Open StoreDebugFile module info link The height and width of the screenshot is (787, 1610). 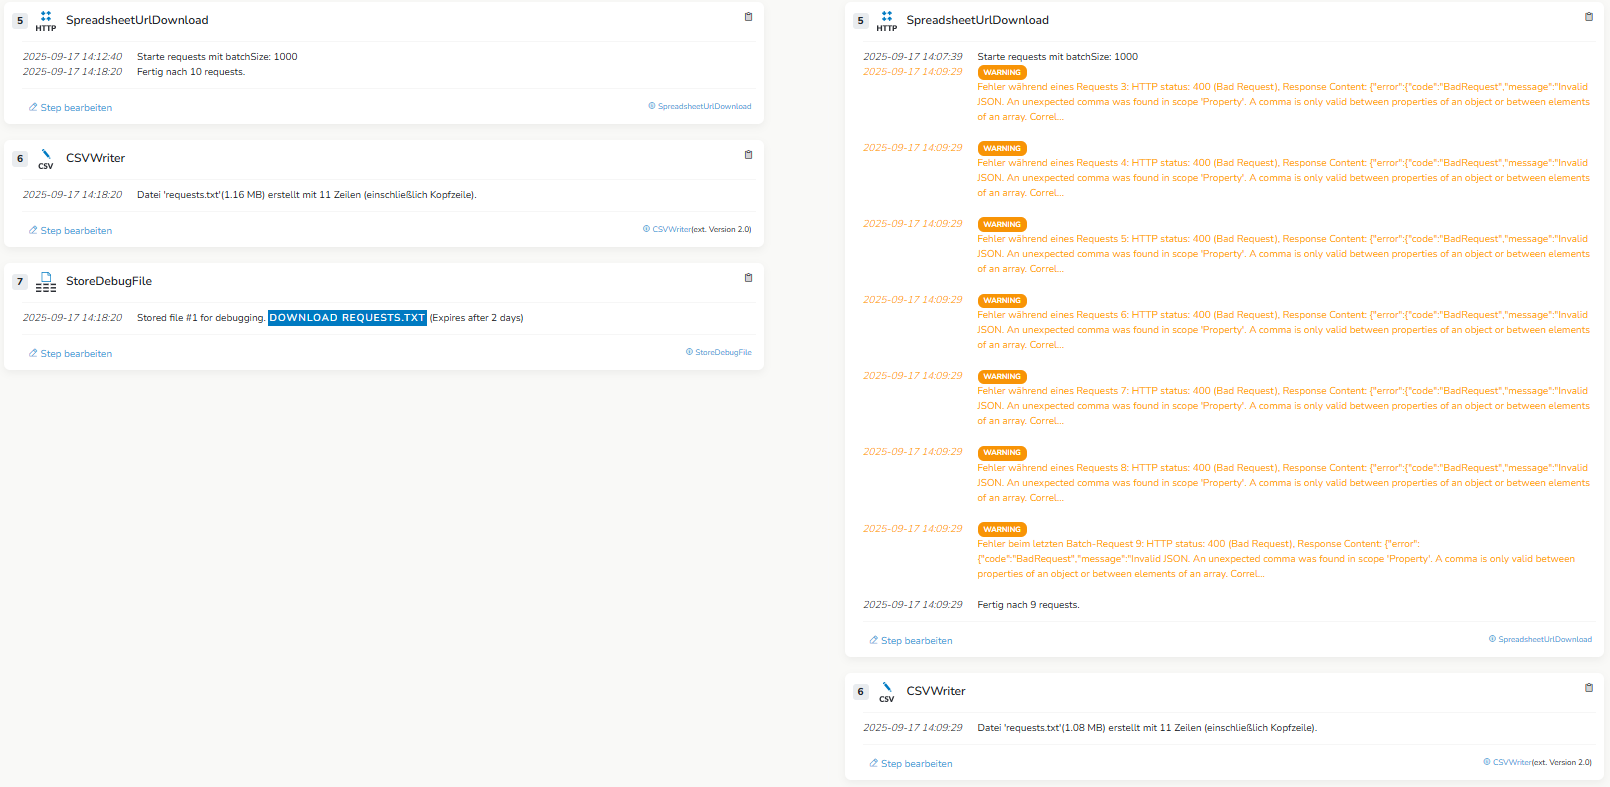718,352
